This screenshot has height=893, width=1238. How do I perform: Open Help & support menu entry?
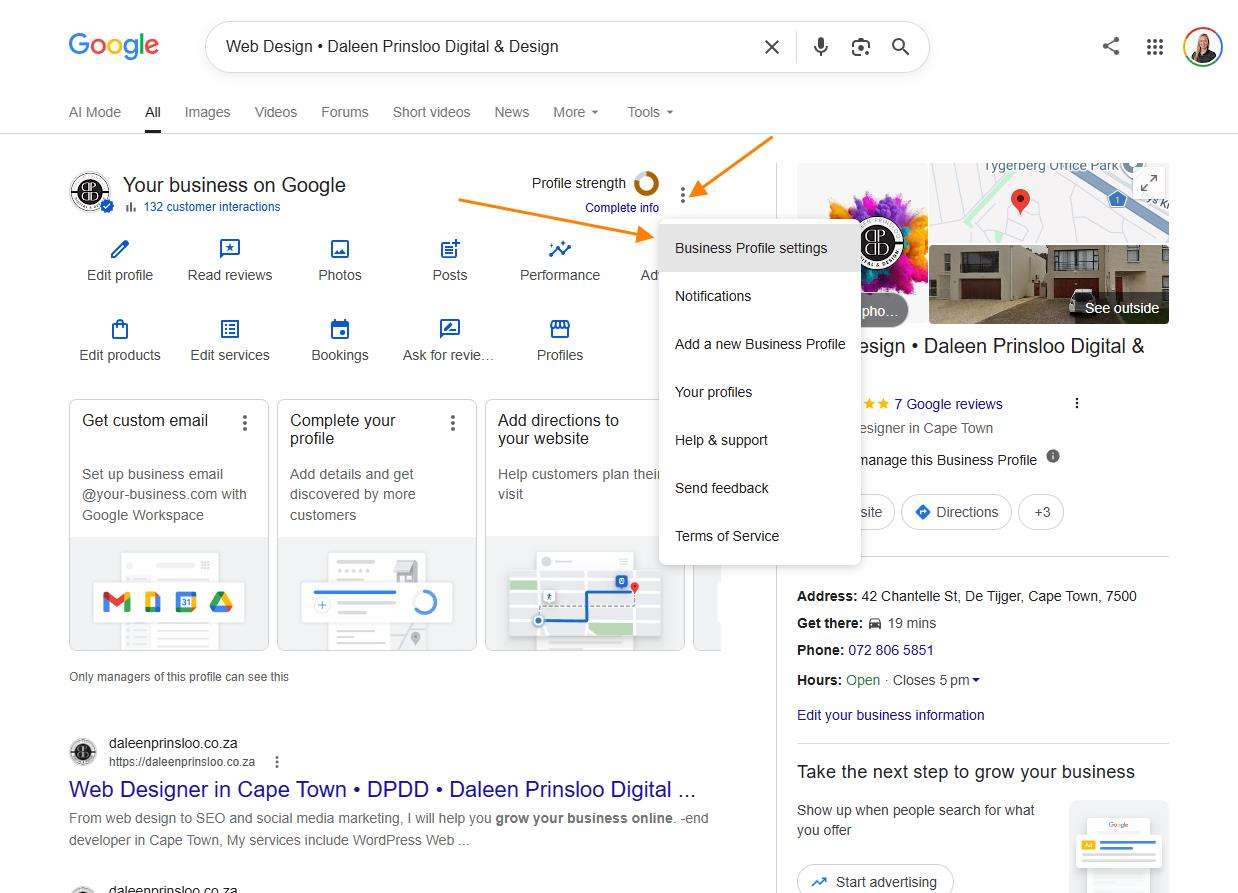(760, 440)
